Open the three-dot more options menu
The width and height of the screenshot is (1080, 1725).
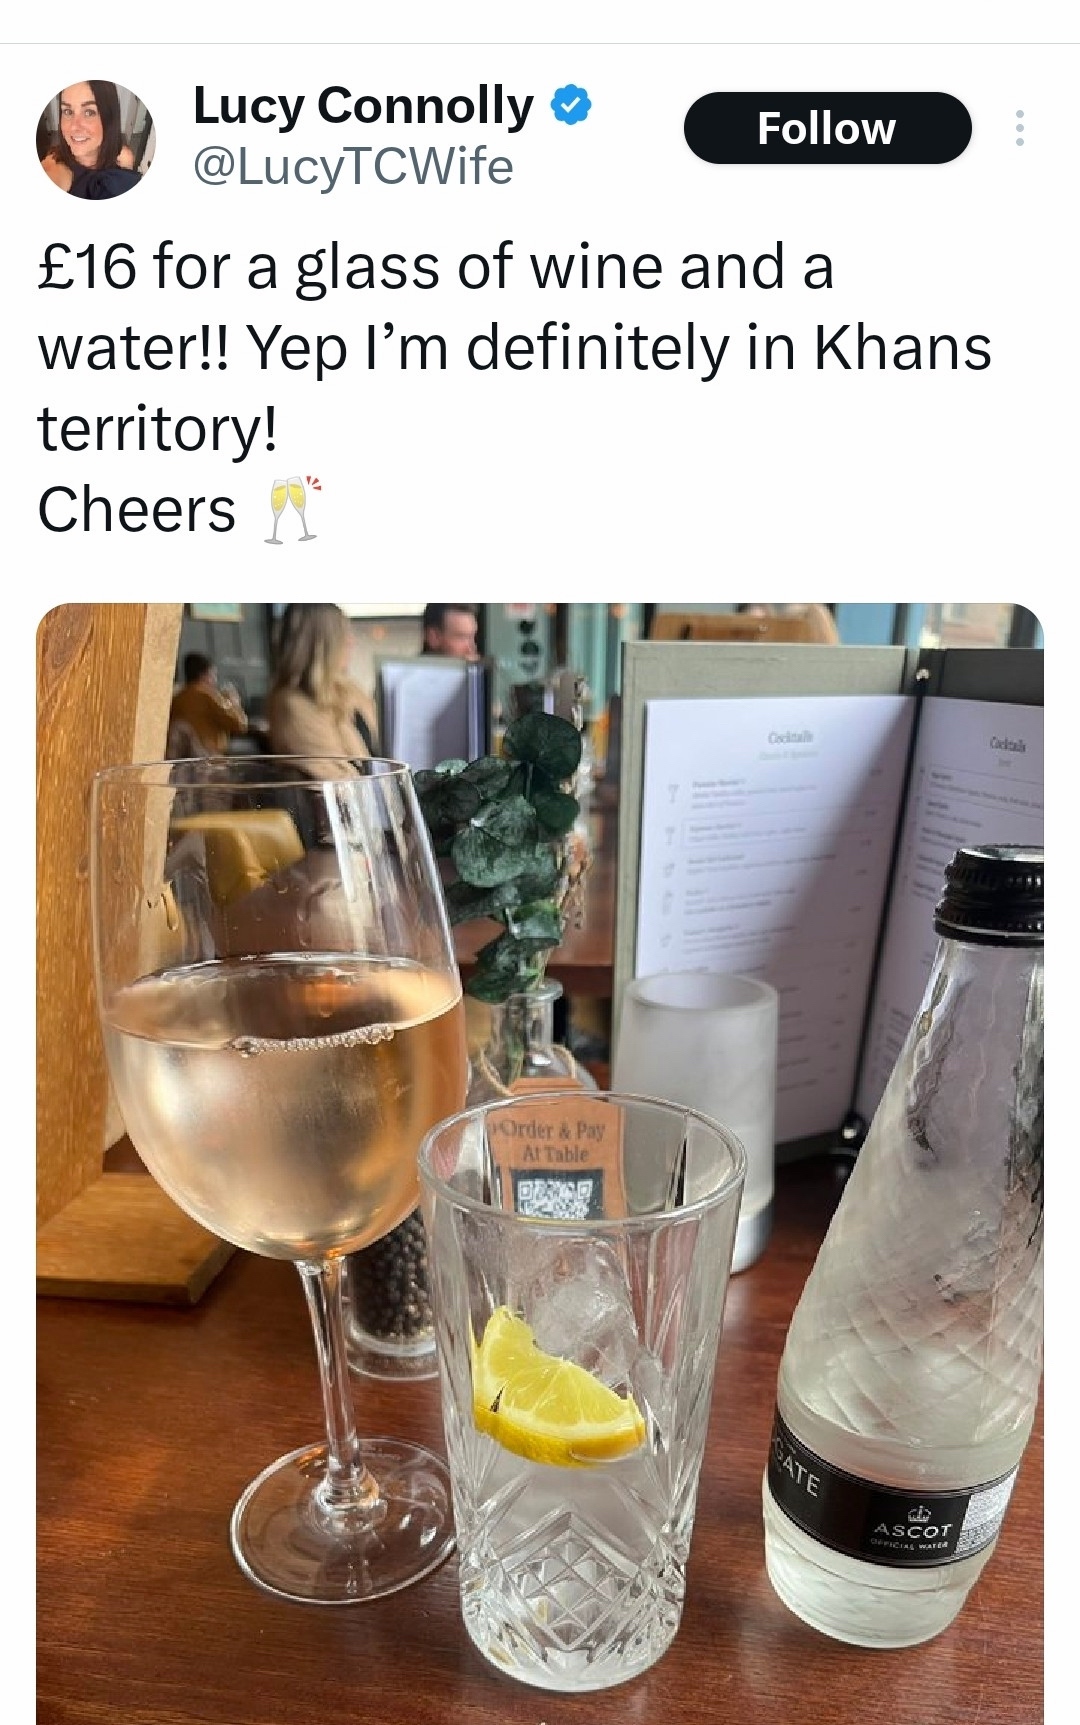pyautogui.click(x=1019, y=128)
